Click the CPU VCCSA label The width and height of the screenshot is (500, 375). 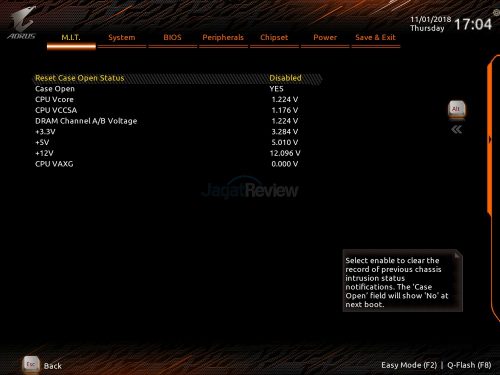pyautogui.click(x=56, y=110)
